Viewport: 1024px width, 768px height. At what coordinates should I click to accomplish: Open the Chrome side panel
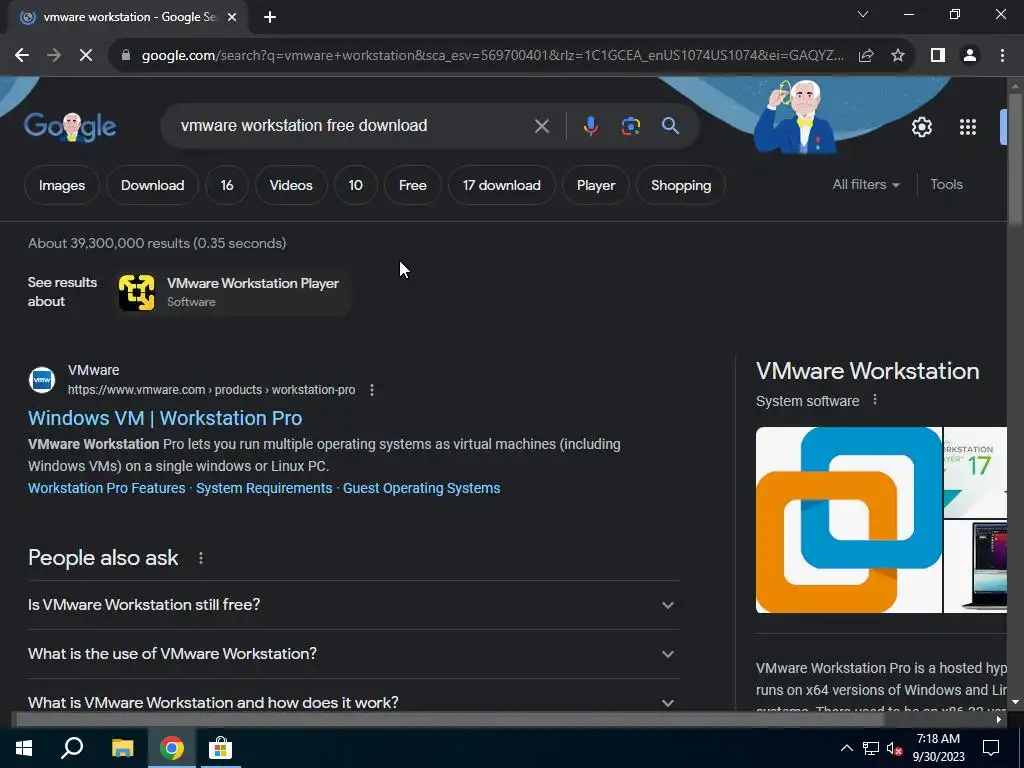click(938, 56)
